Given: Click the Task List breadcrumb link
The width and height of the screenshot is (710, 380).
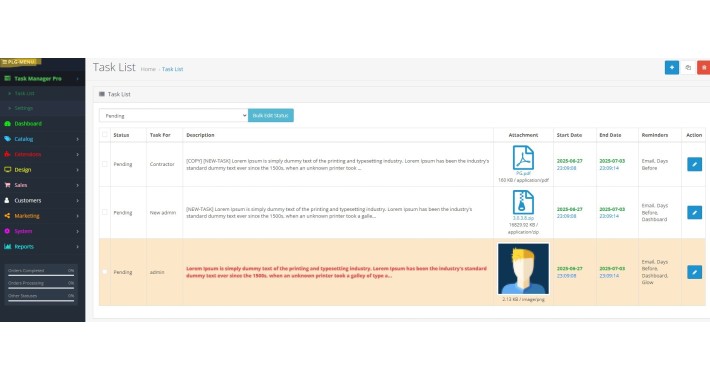Looking at the screenshot, I should pos(173,69).
